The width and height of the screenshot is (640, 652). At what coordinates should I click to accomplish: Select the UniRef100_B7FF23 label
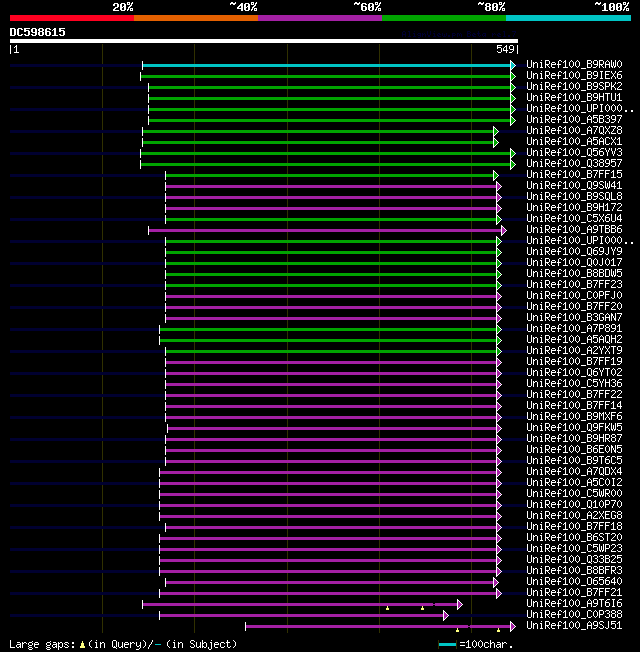pos(574,284)
